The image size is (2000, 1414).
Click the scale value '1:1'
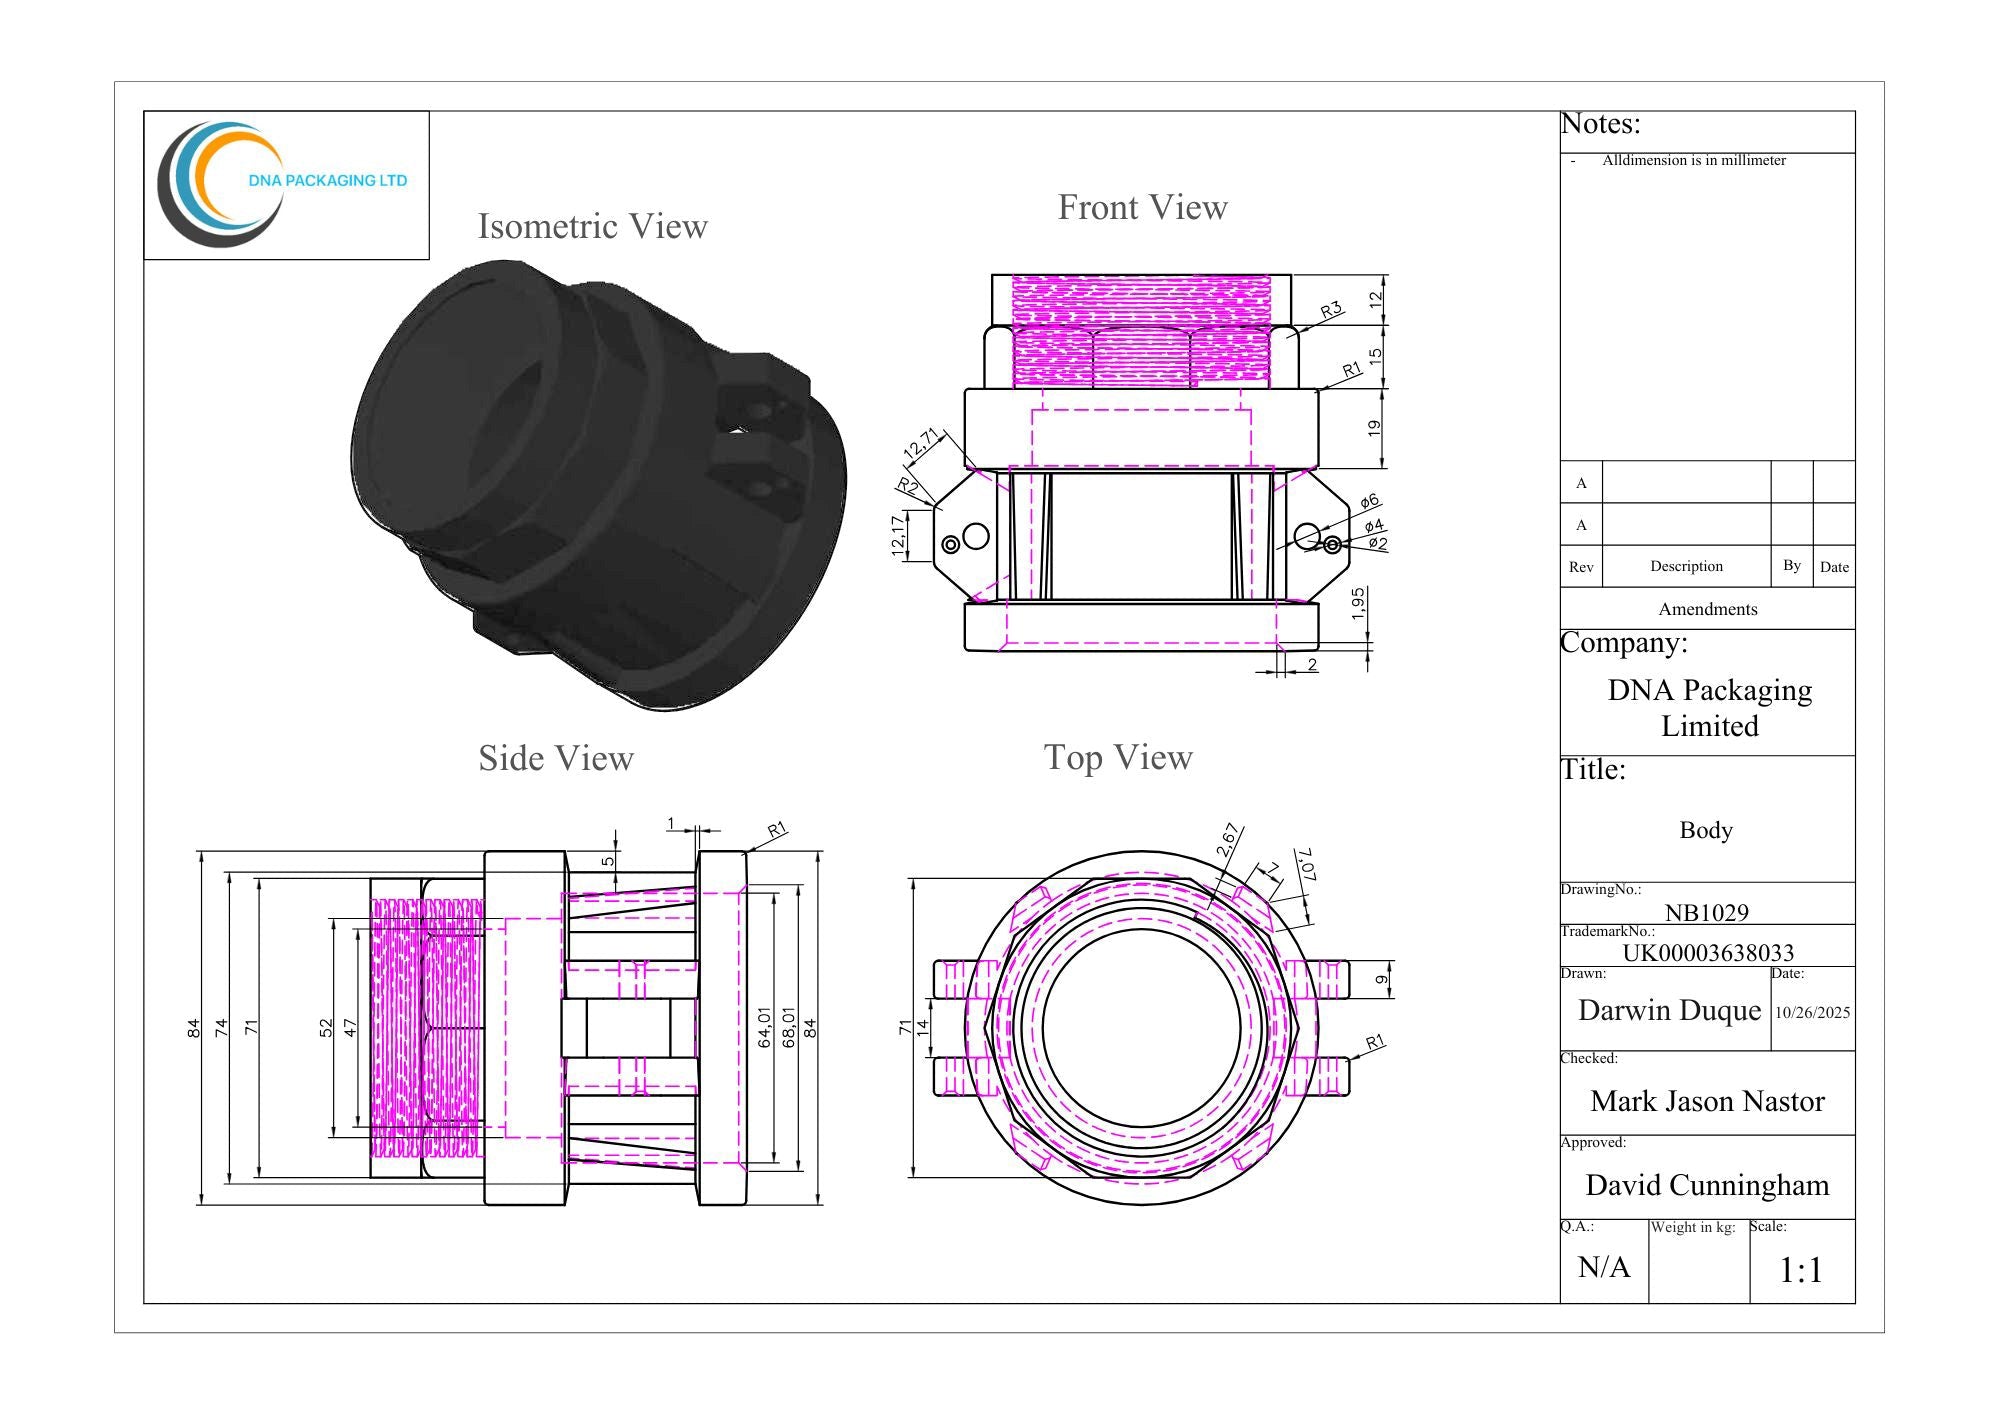pyautogui.click(x=1801, y=1270)
